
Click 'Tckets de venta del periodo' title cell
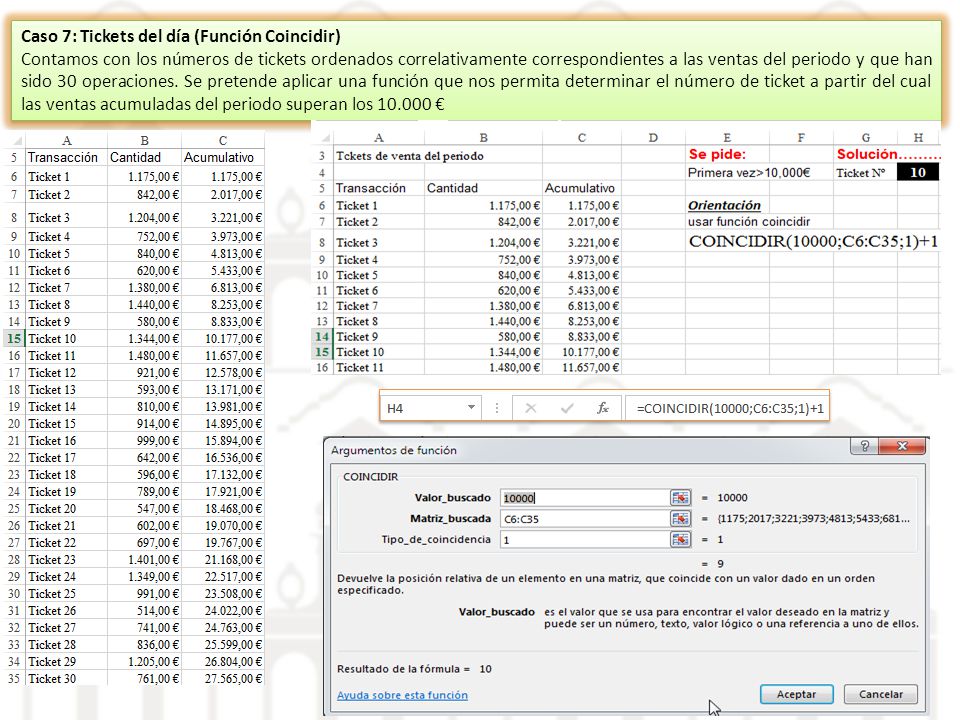coord(410,156)
